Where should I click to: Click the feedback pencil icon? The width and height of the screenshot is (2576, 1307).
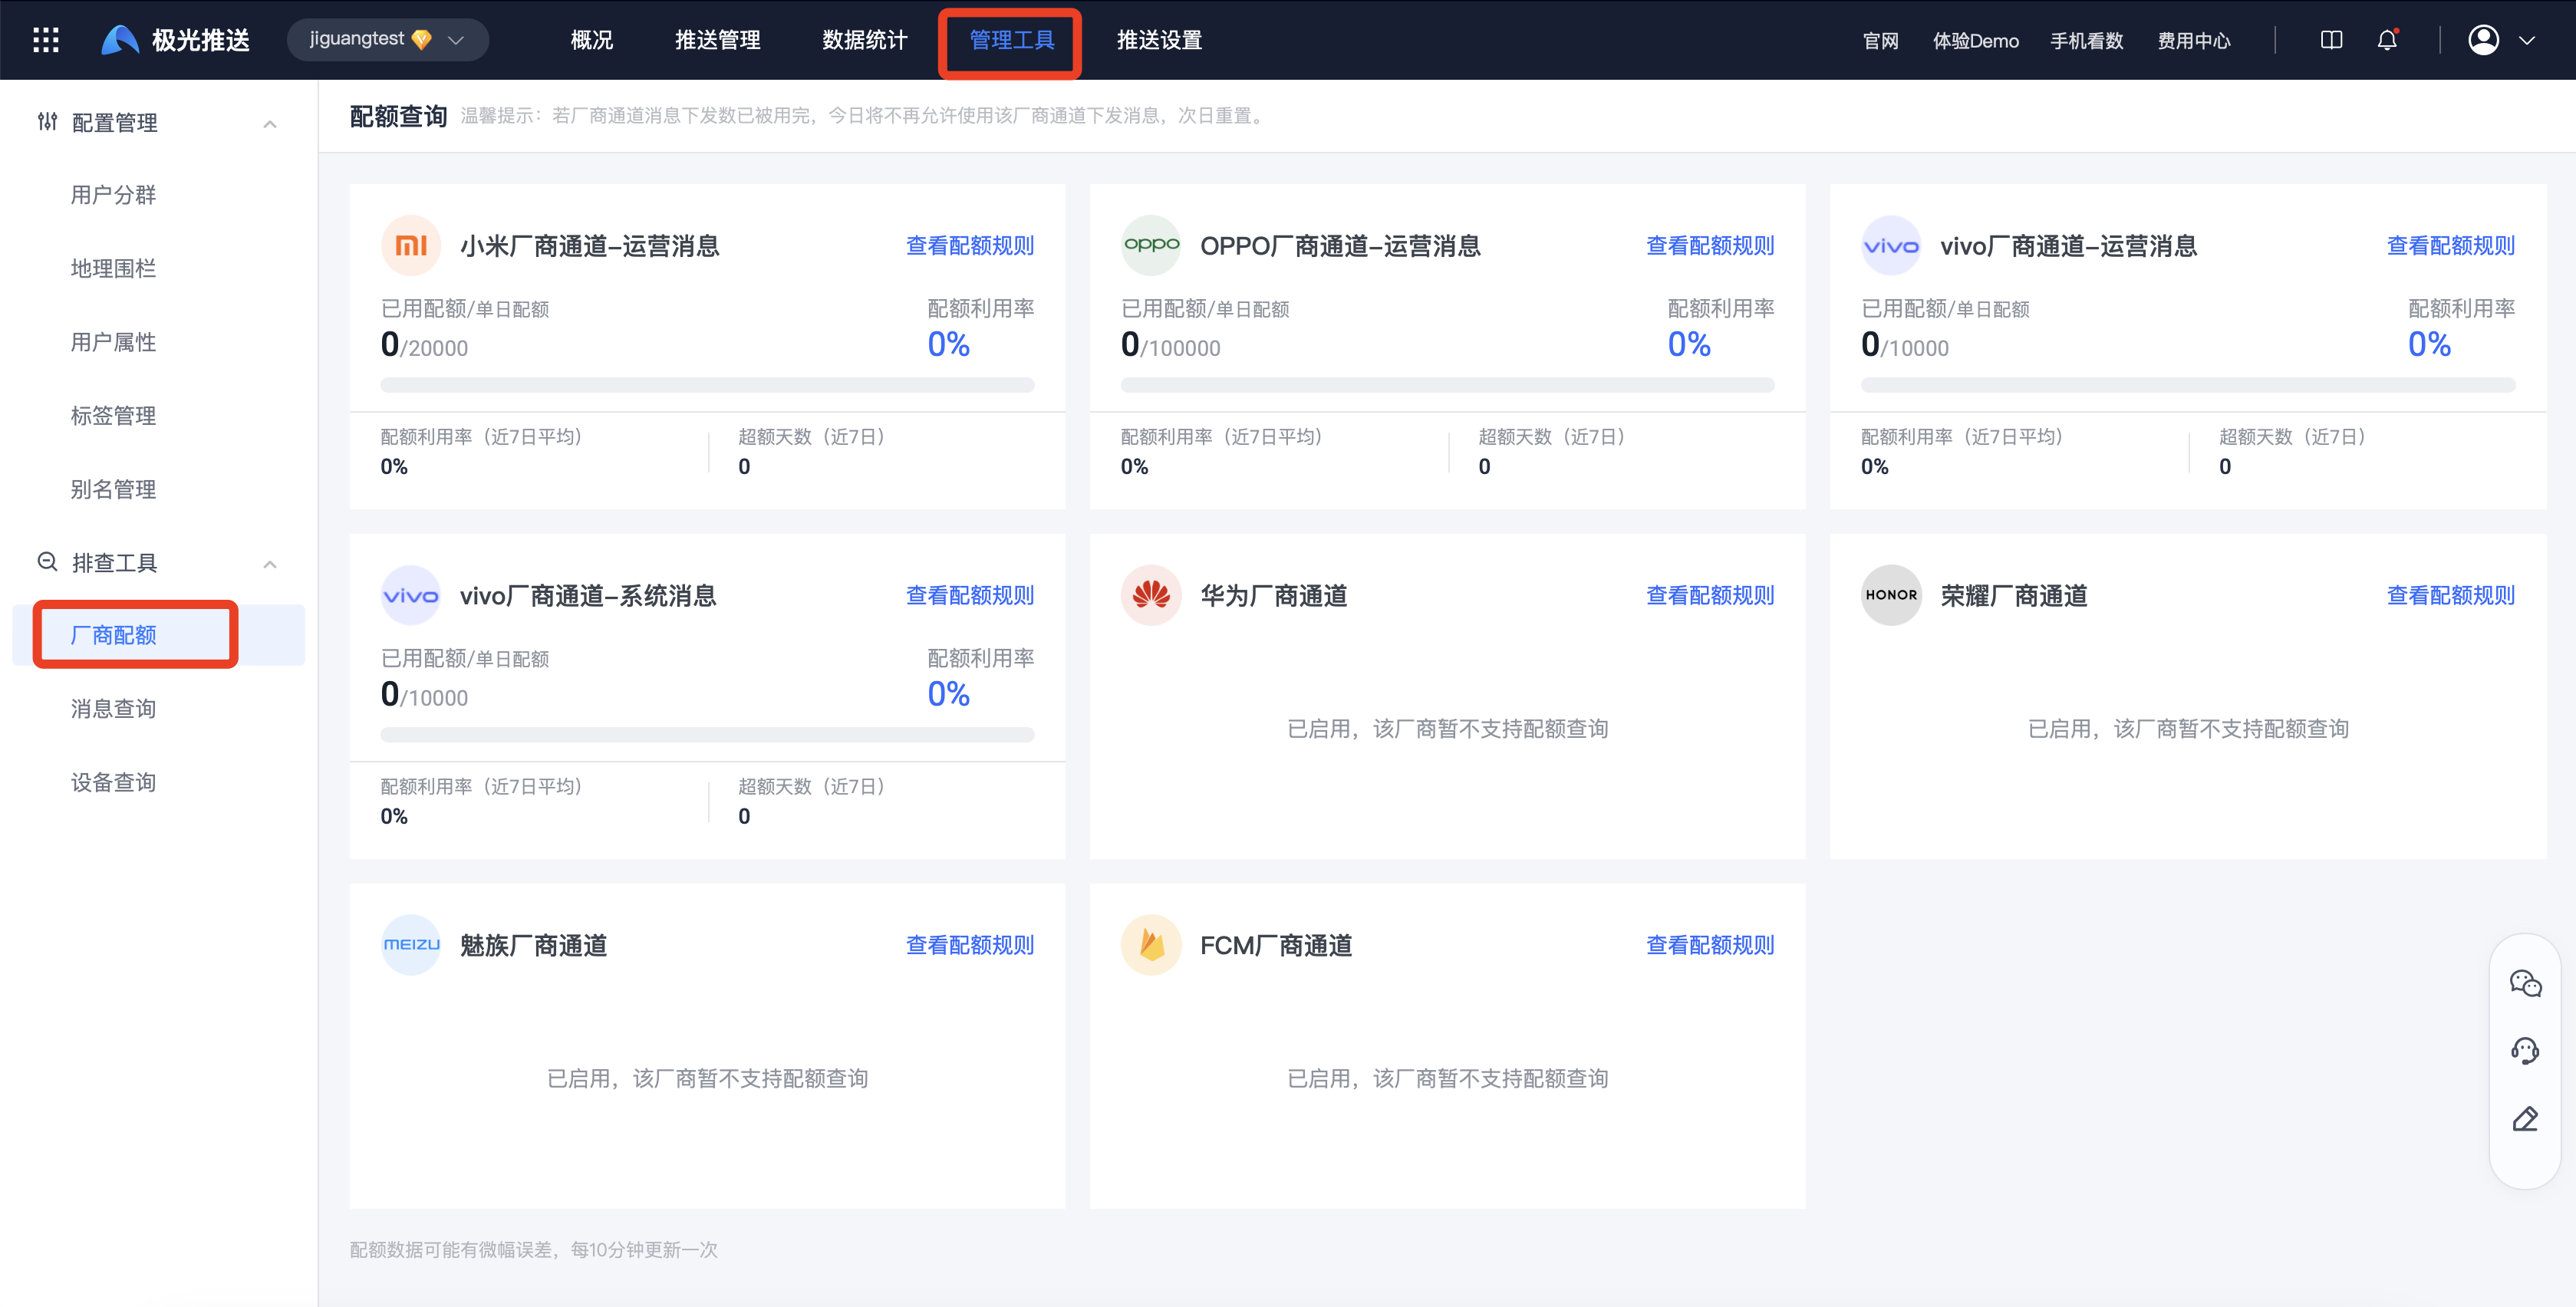pos(2525,1119)
